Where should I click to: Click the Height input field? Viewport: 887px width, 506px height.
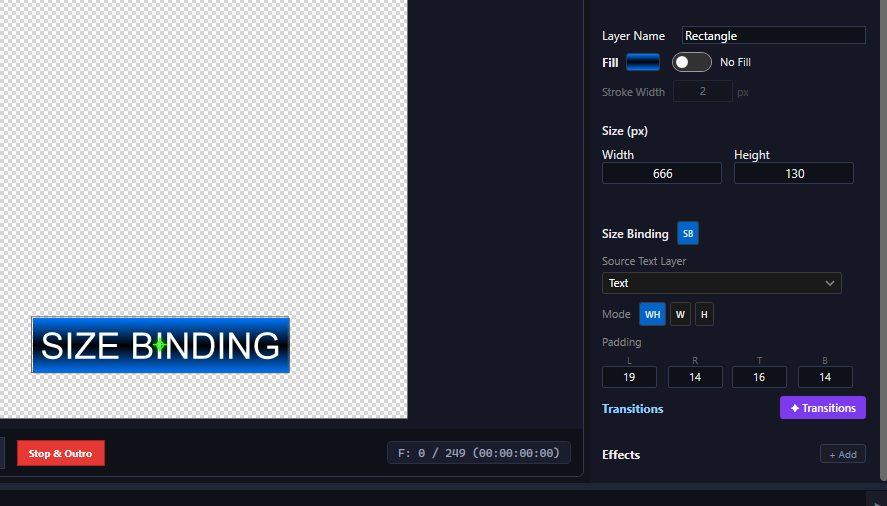[793, 173]
